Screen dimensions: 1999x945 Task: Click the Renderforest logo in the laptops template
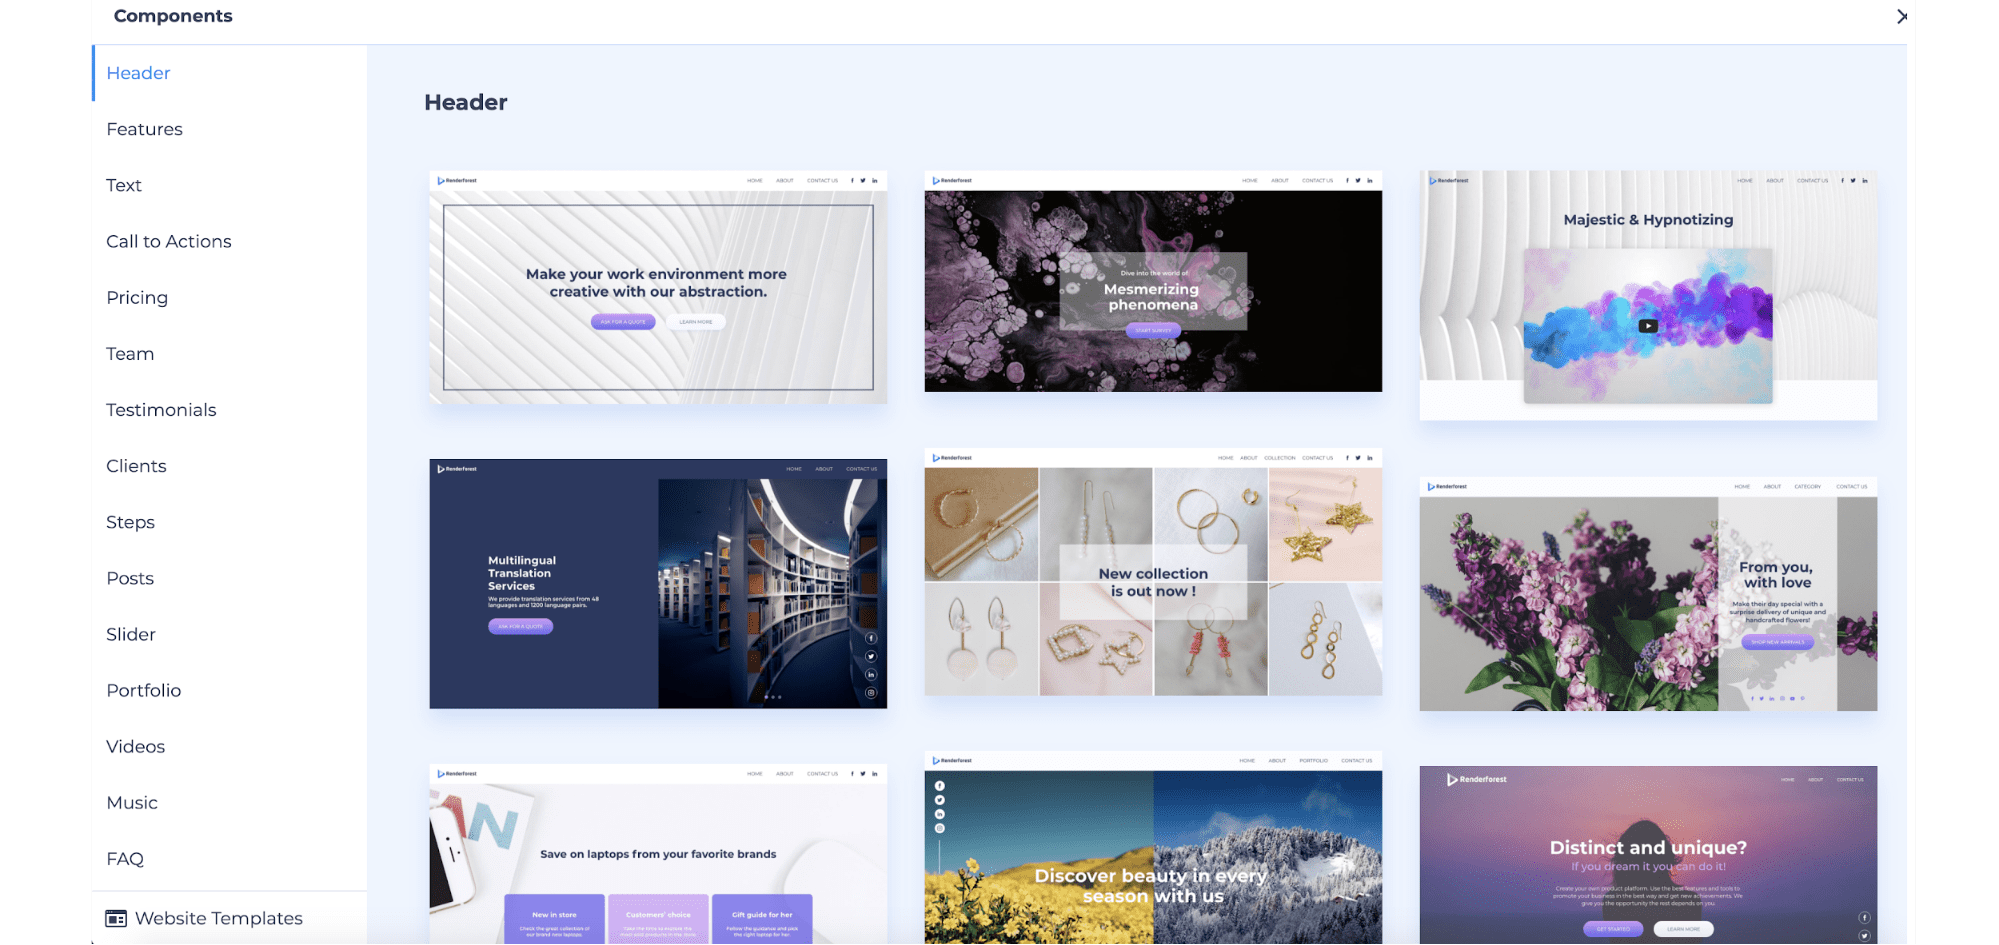pyautogui.click(x=456, y=773)
